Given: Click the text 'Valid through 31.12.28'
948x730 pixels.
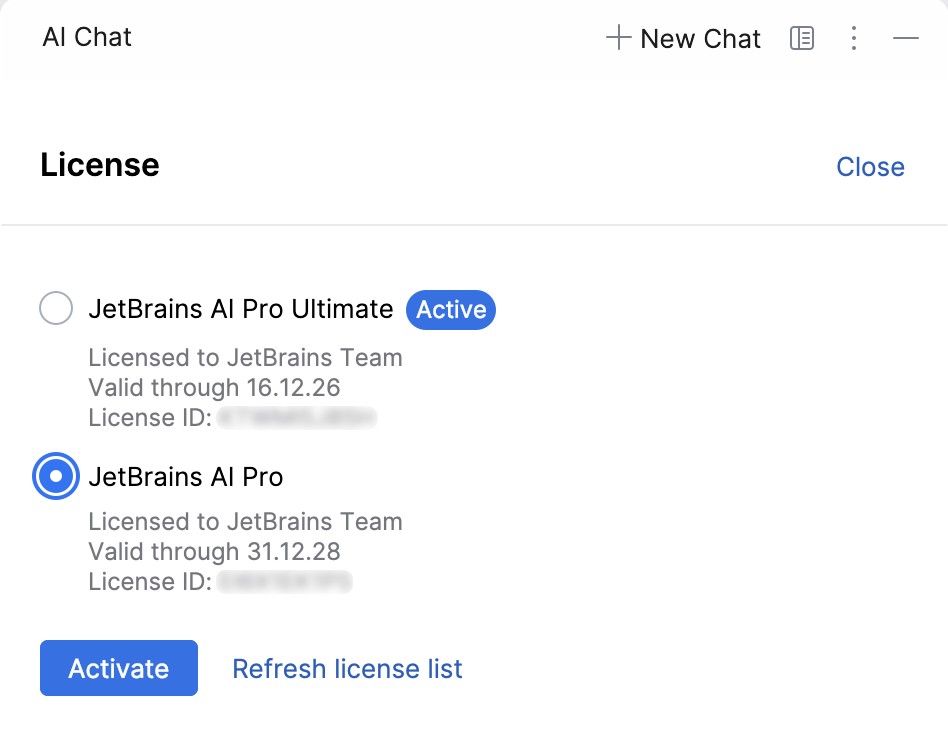Looking at the screenshot, I should click(214, 552).
